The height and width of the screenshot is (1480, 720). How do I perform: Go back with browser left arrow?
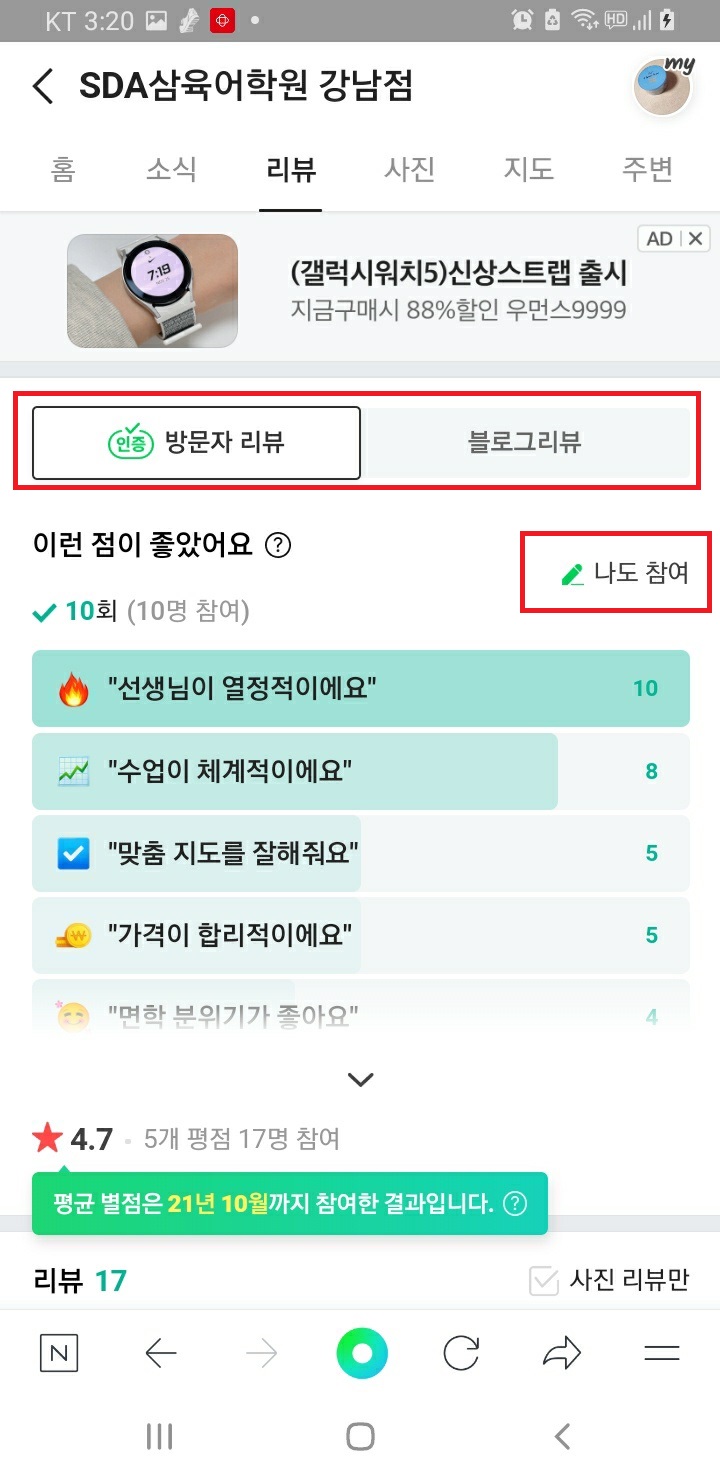pyautogui.click(x=160, y=1354)
